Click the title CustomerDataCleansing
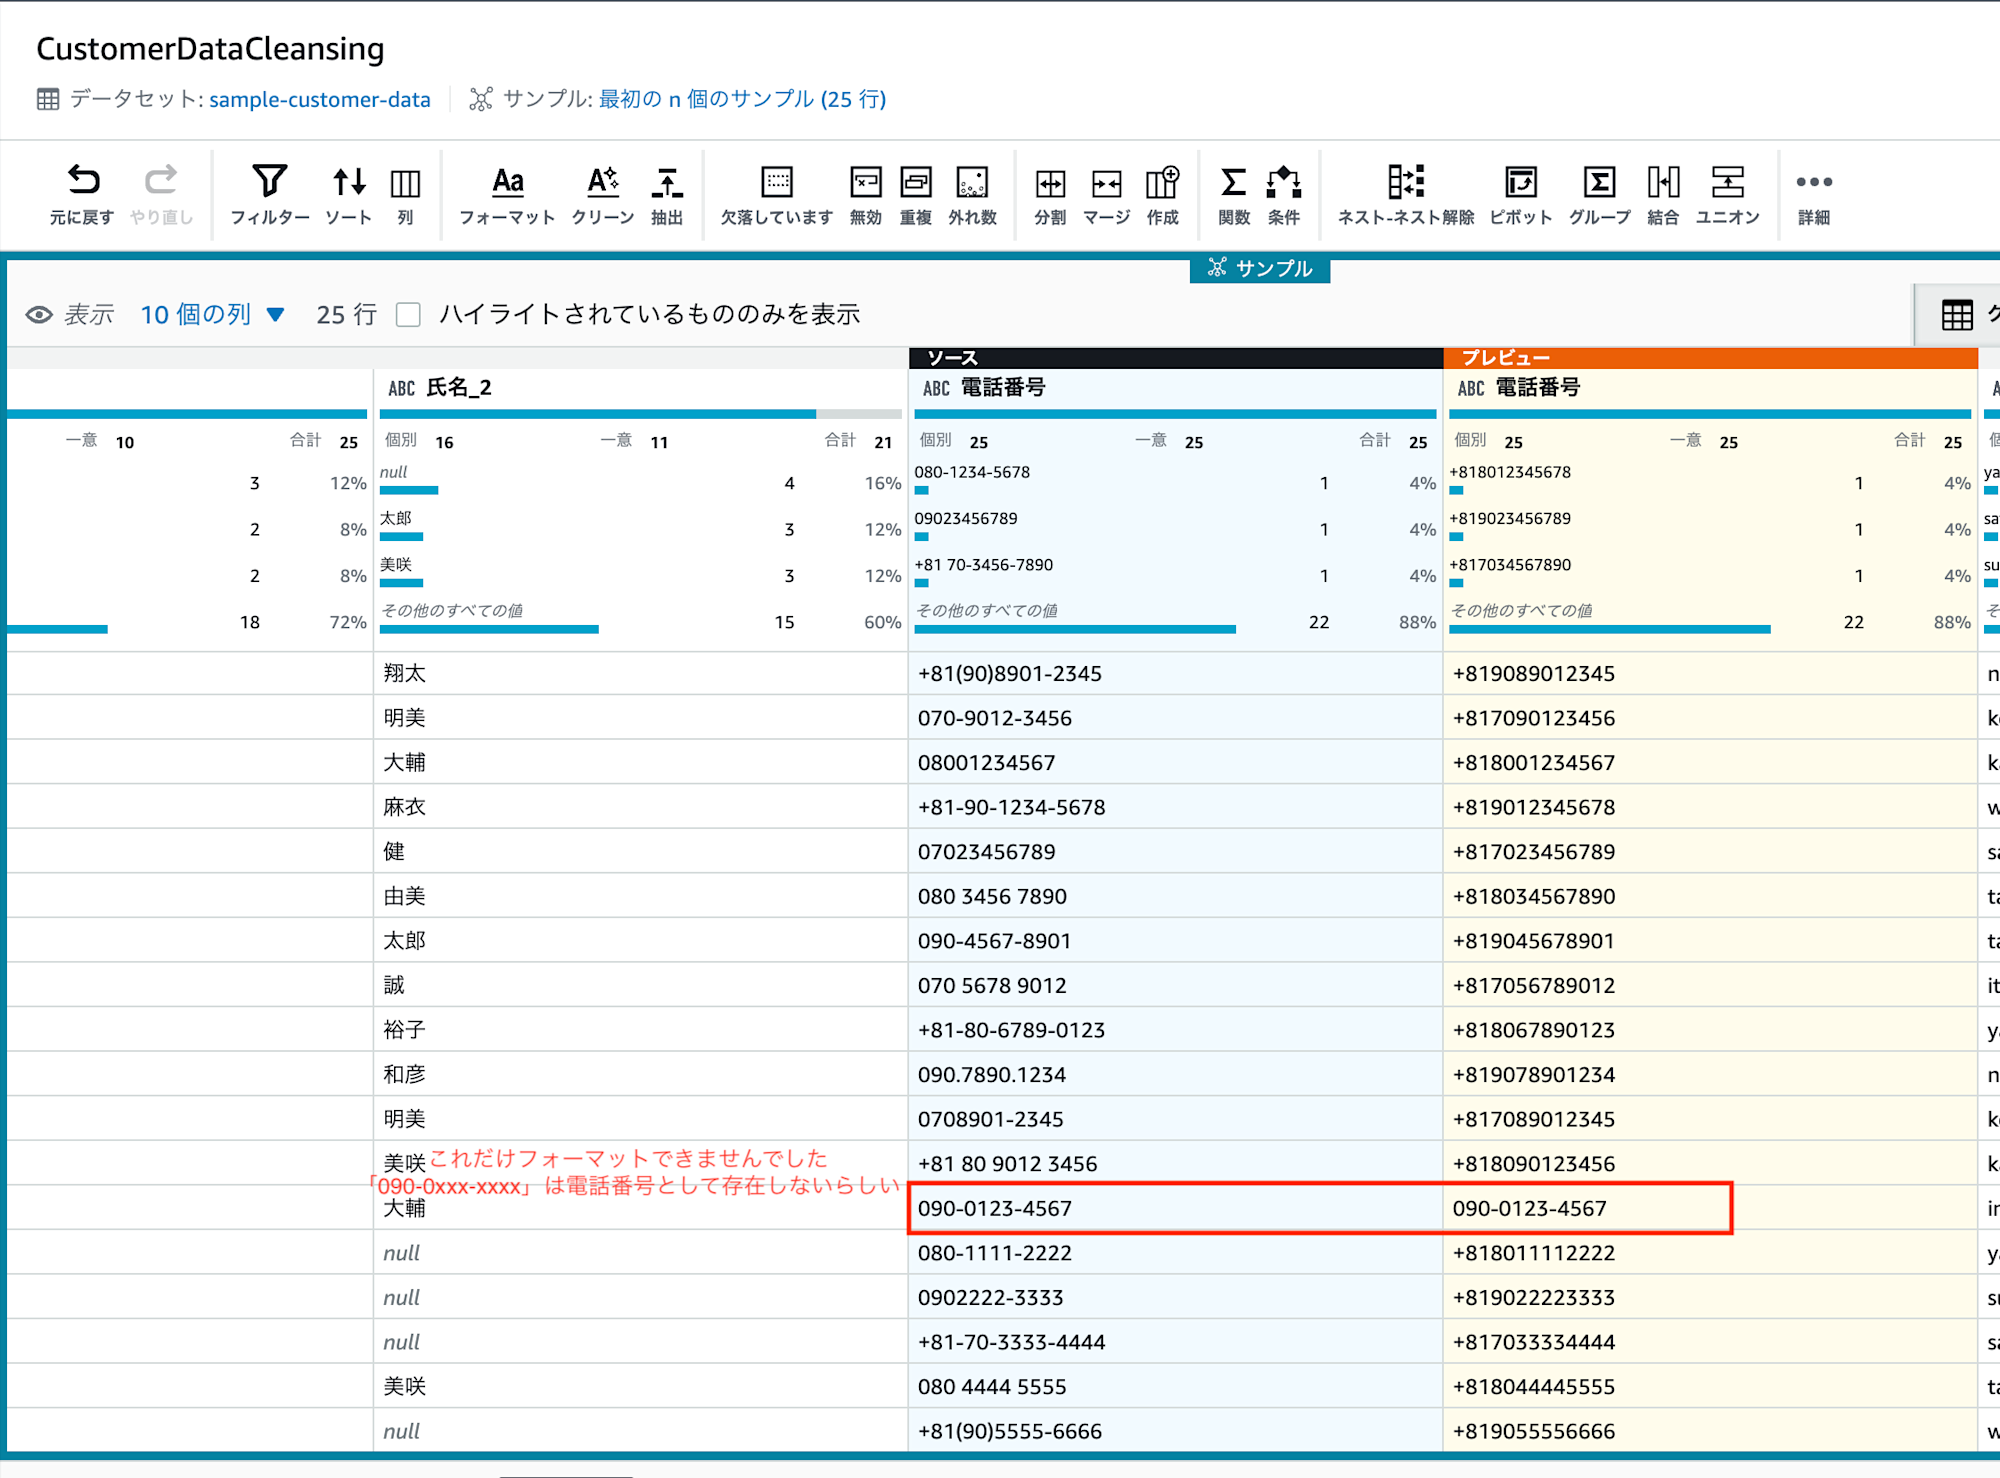Viewport: 2000px width, 1478px height. pos(210,49)
